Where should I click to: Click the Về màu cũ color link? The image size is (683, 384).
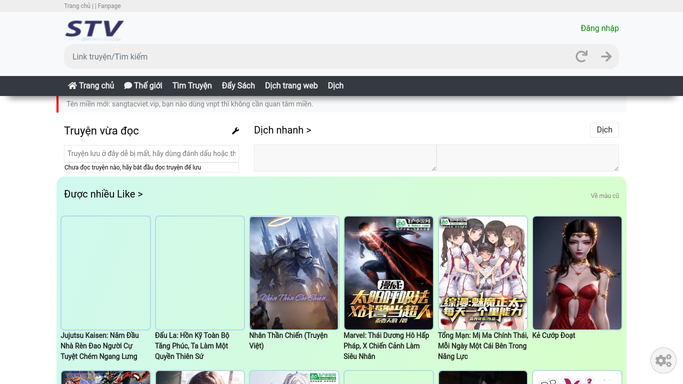pyautogui.click(x=605, y=196)
